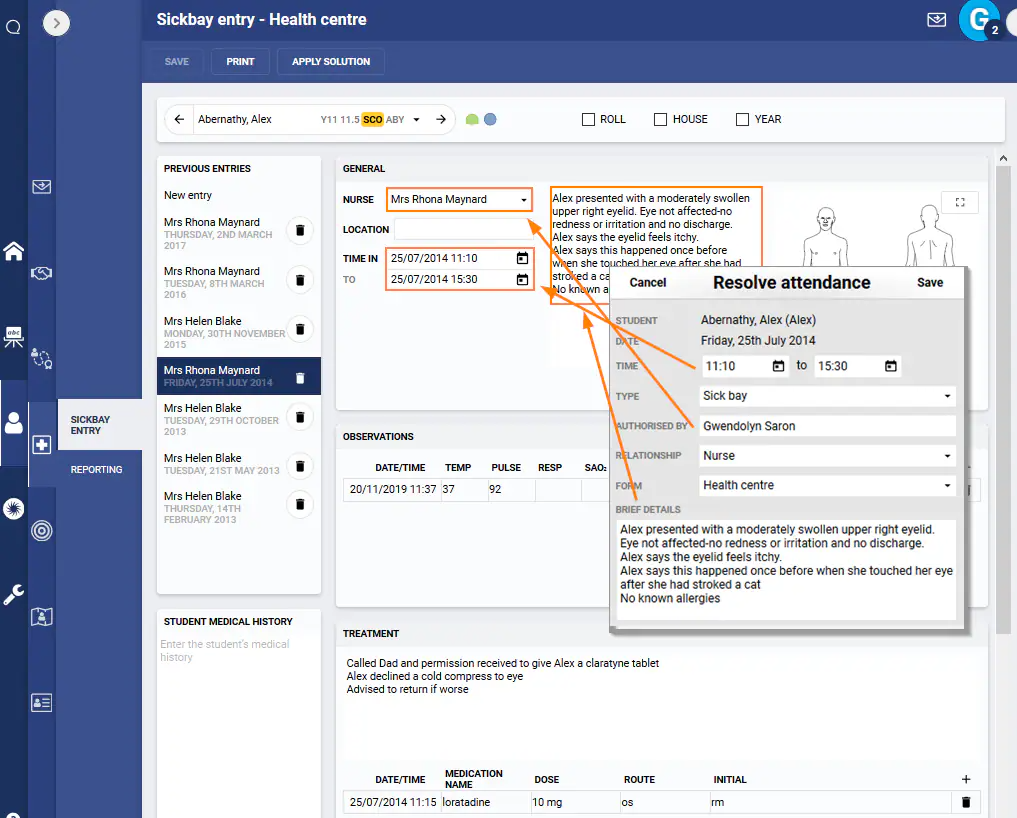Viewport: 1017px width, 818px height.
Task: Expand the sidebar with the chevron arrow
Action: (x=56, y=23)
